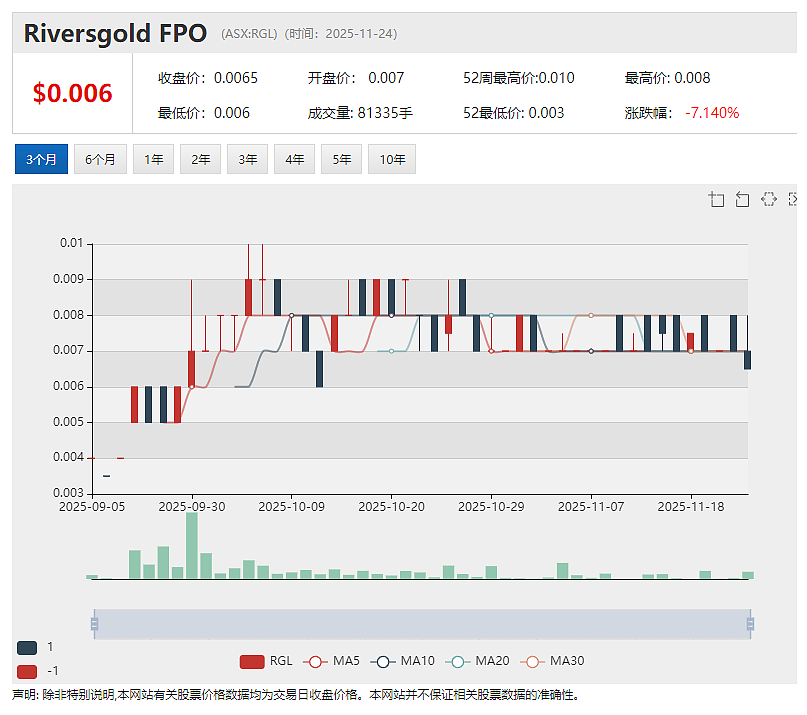Click the -7.140% change value
Screen dimensions: 807x715
point(712,113)
